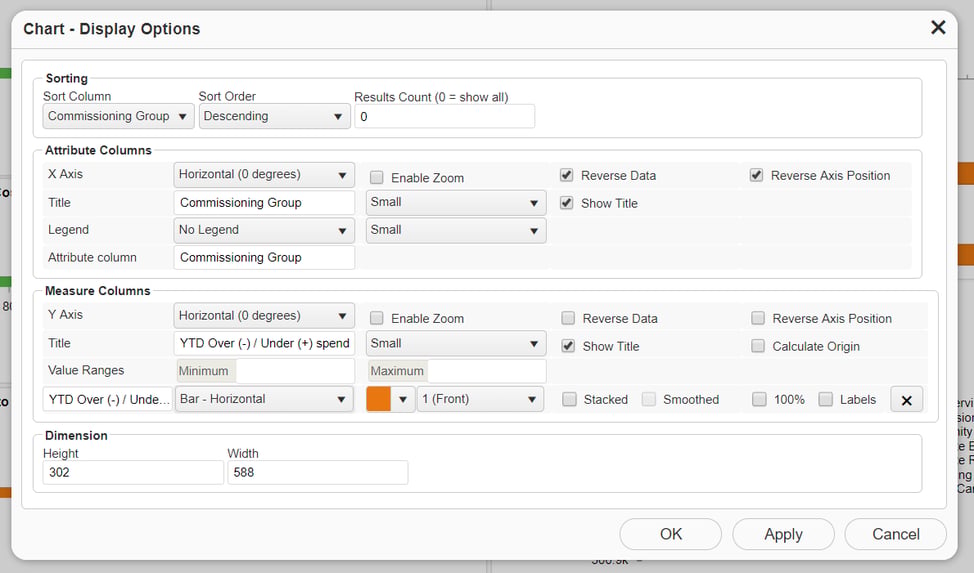Click the Cancel button
Viewport: 974px width, 573px height.
click(896, 534)
